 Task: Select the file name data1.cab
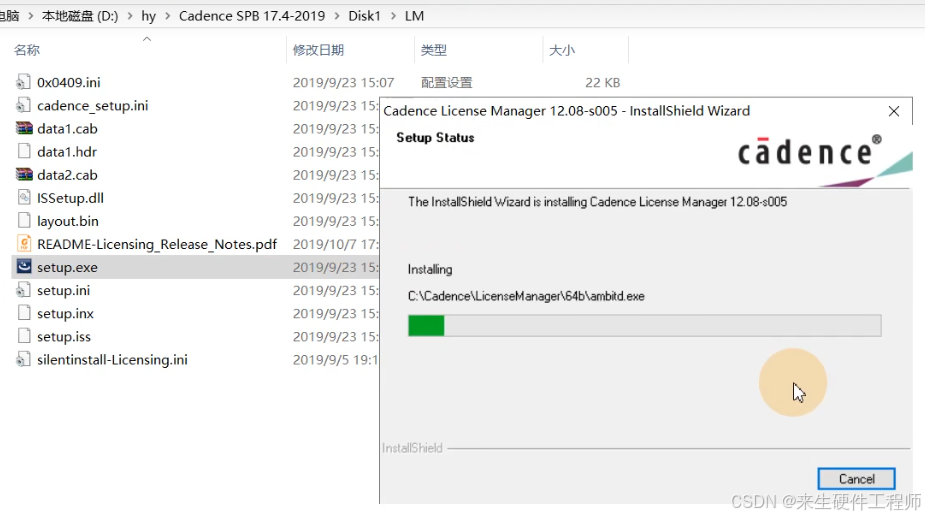click(67, 129)
